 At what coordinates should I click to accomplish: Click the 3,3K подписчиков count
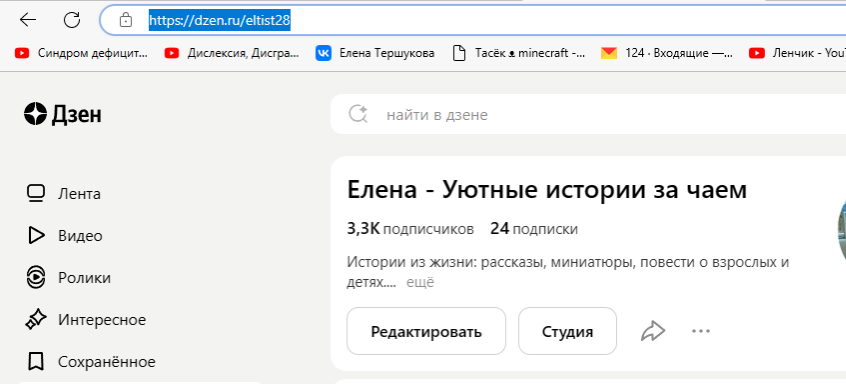click(x=411, y=229)
